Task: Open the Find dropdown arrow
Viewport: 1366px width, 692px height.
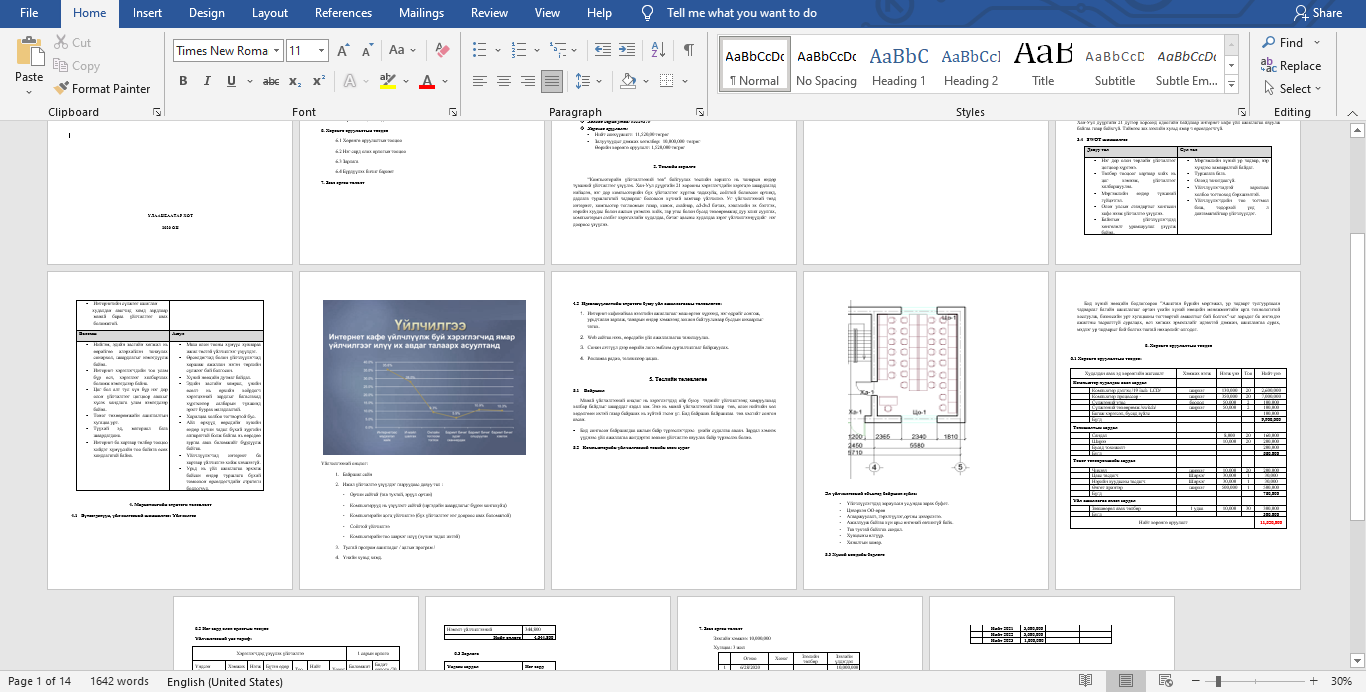Action: pos(1315,43)
